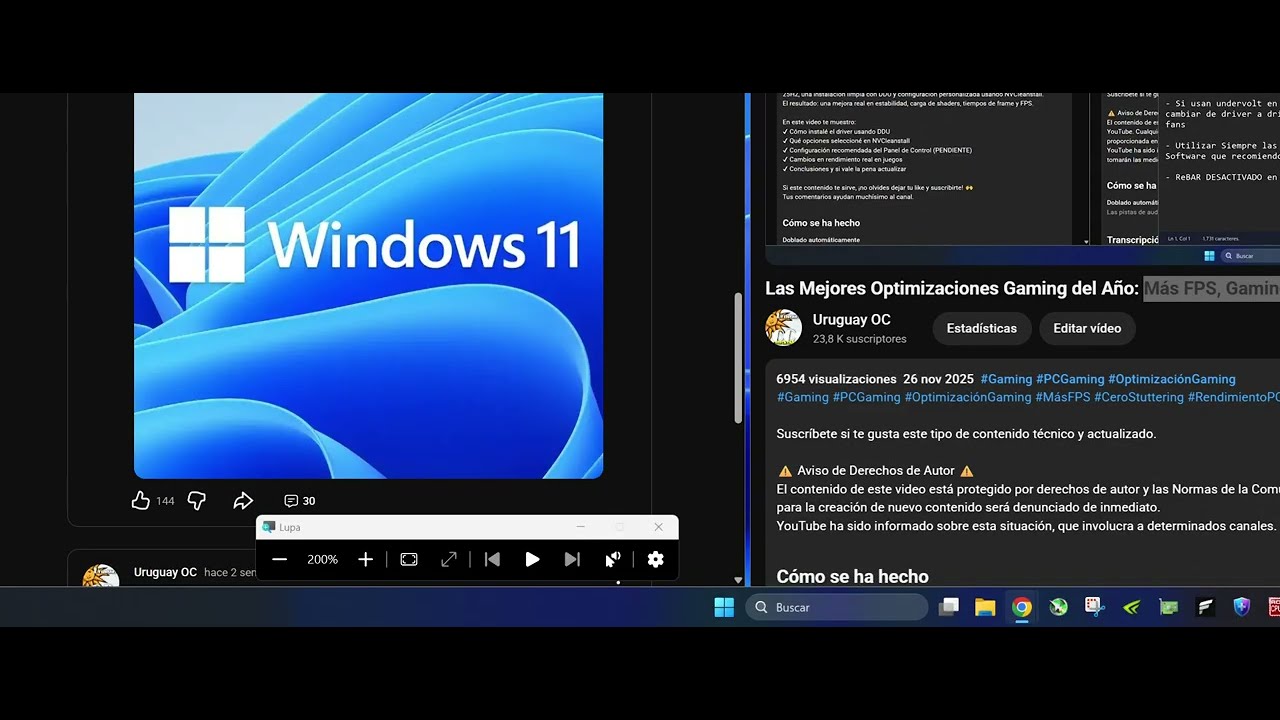The width and height of the screenshot is (1280, 720).
Task: Zoom out with the Lupa minus button
Action: (x=280, y=560)
